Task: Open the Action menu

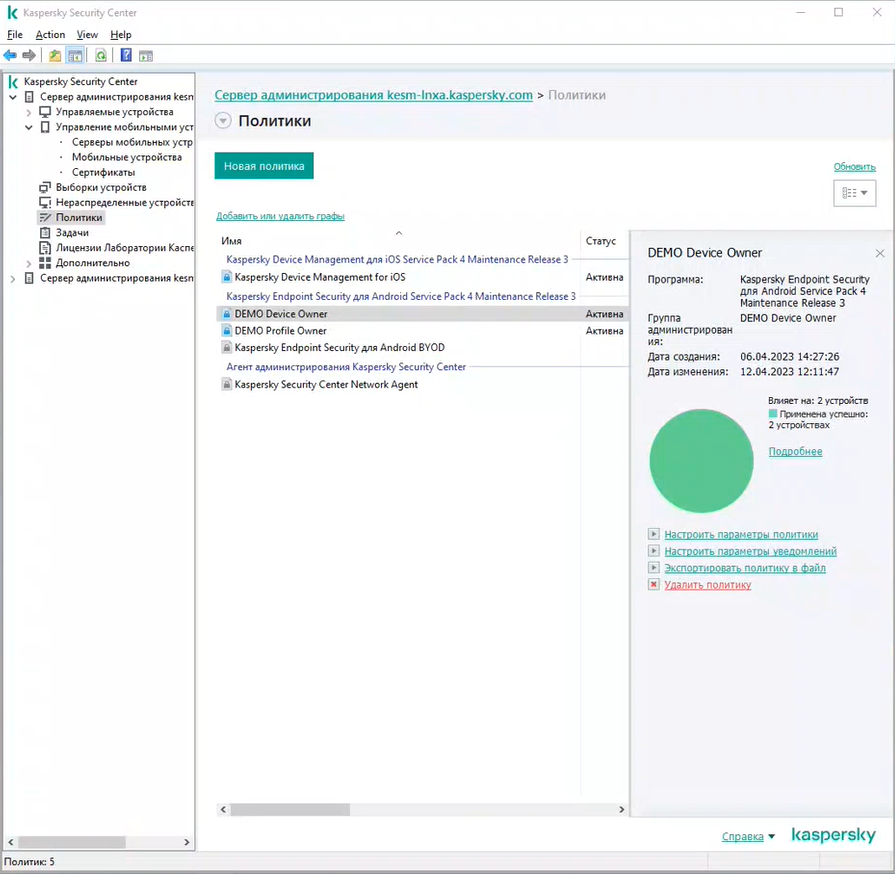Action: (50, 34)
